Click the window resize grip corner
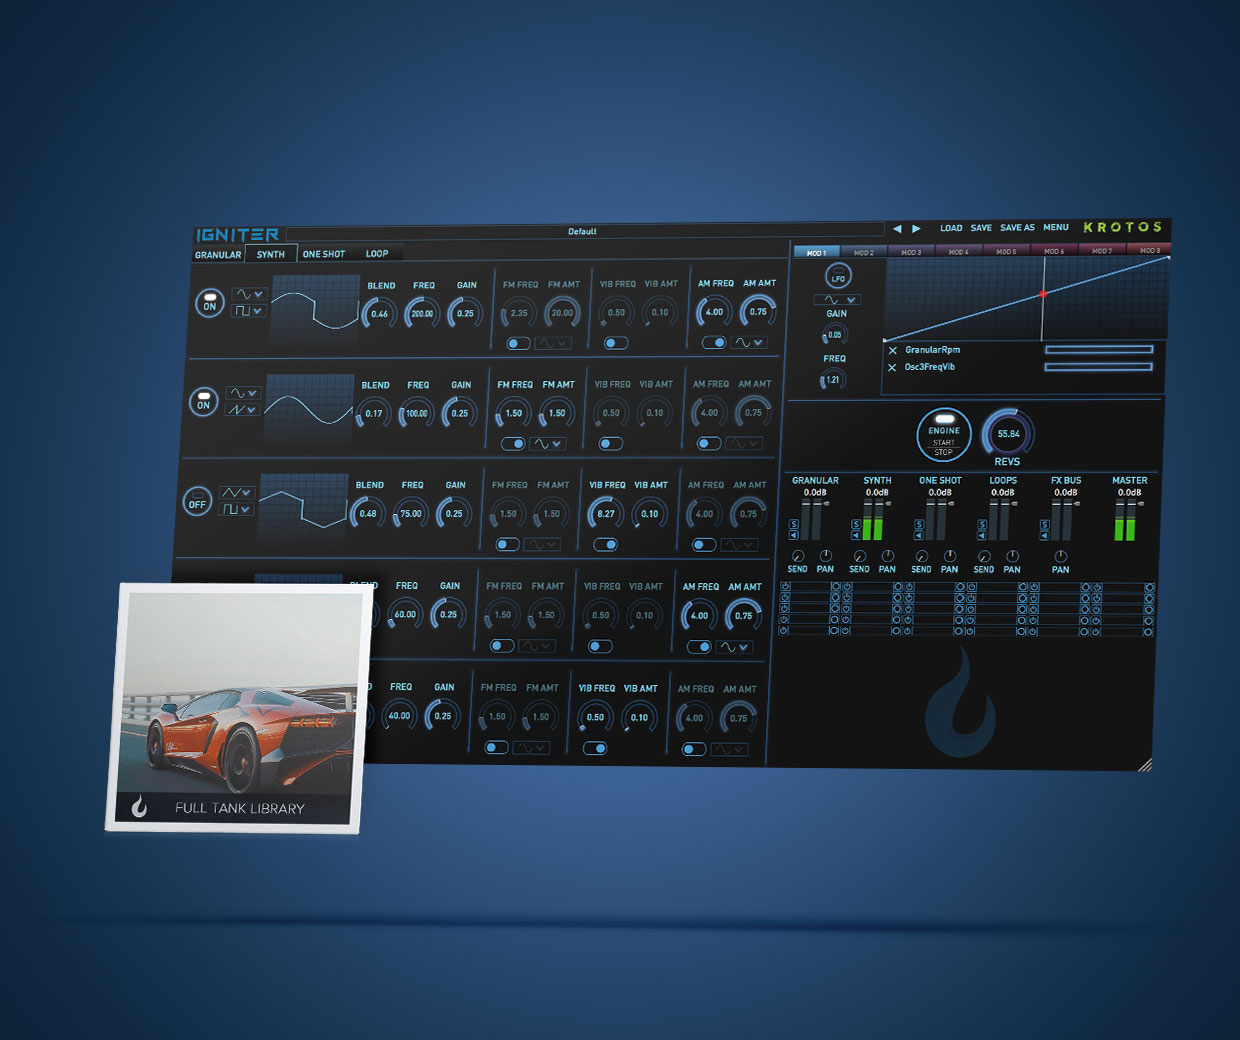Screen dimensions: 1240x1040 [1145, 765]
